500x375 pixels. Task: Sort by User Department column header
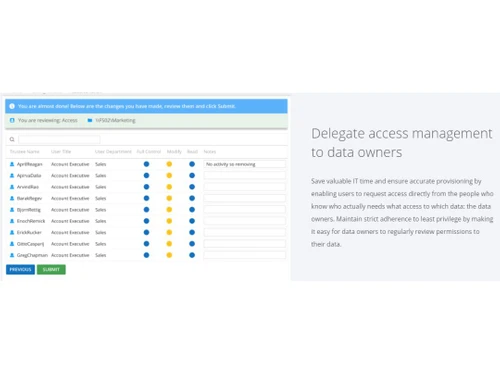[x=113, y=152]
